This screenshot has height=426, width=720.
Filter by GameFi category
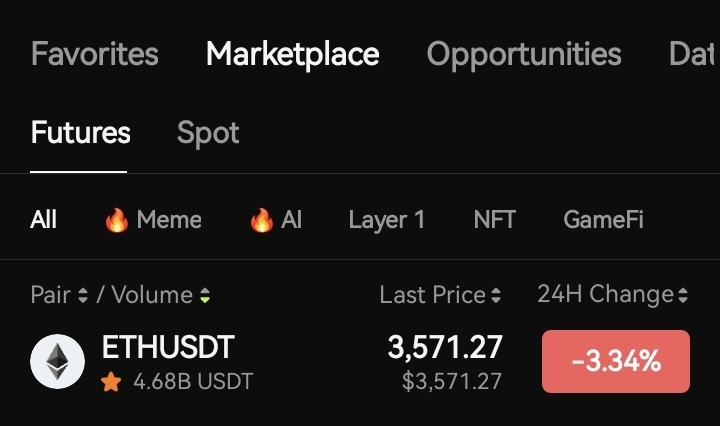(603, 219)
